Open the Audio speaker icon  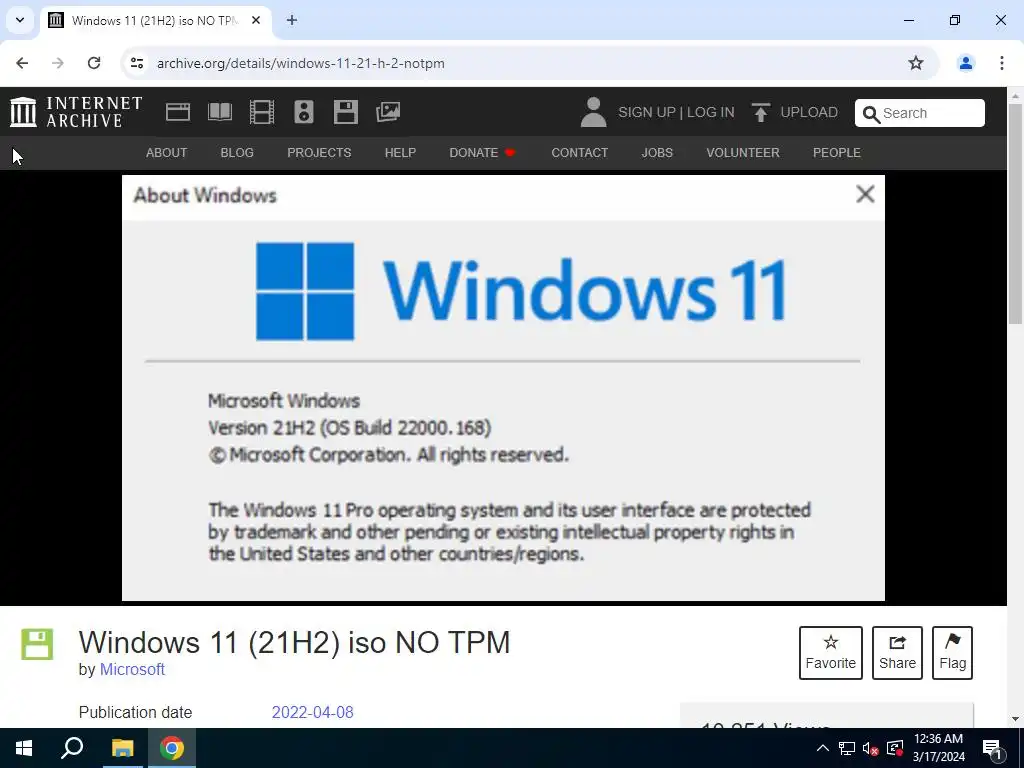(304, 112)
